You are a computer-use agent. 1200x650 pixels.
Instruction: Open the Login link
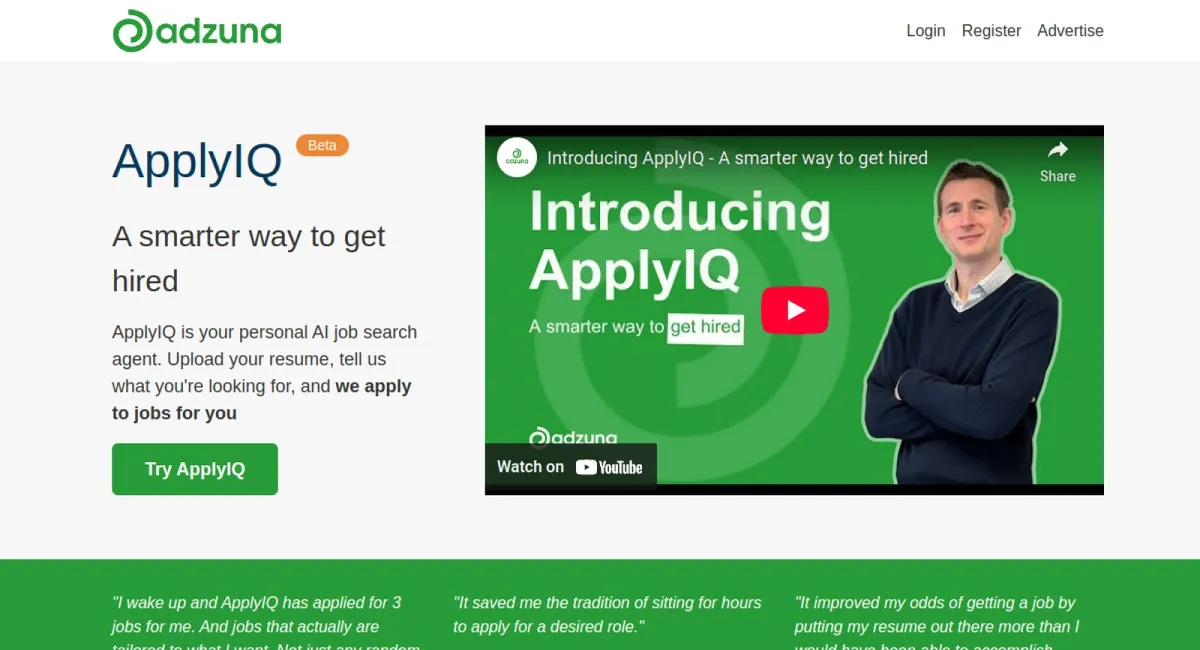coord(926,31)
